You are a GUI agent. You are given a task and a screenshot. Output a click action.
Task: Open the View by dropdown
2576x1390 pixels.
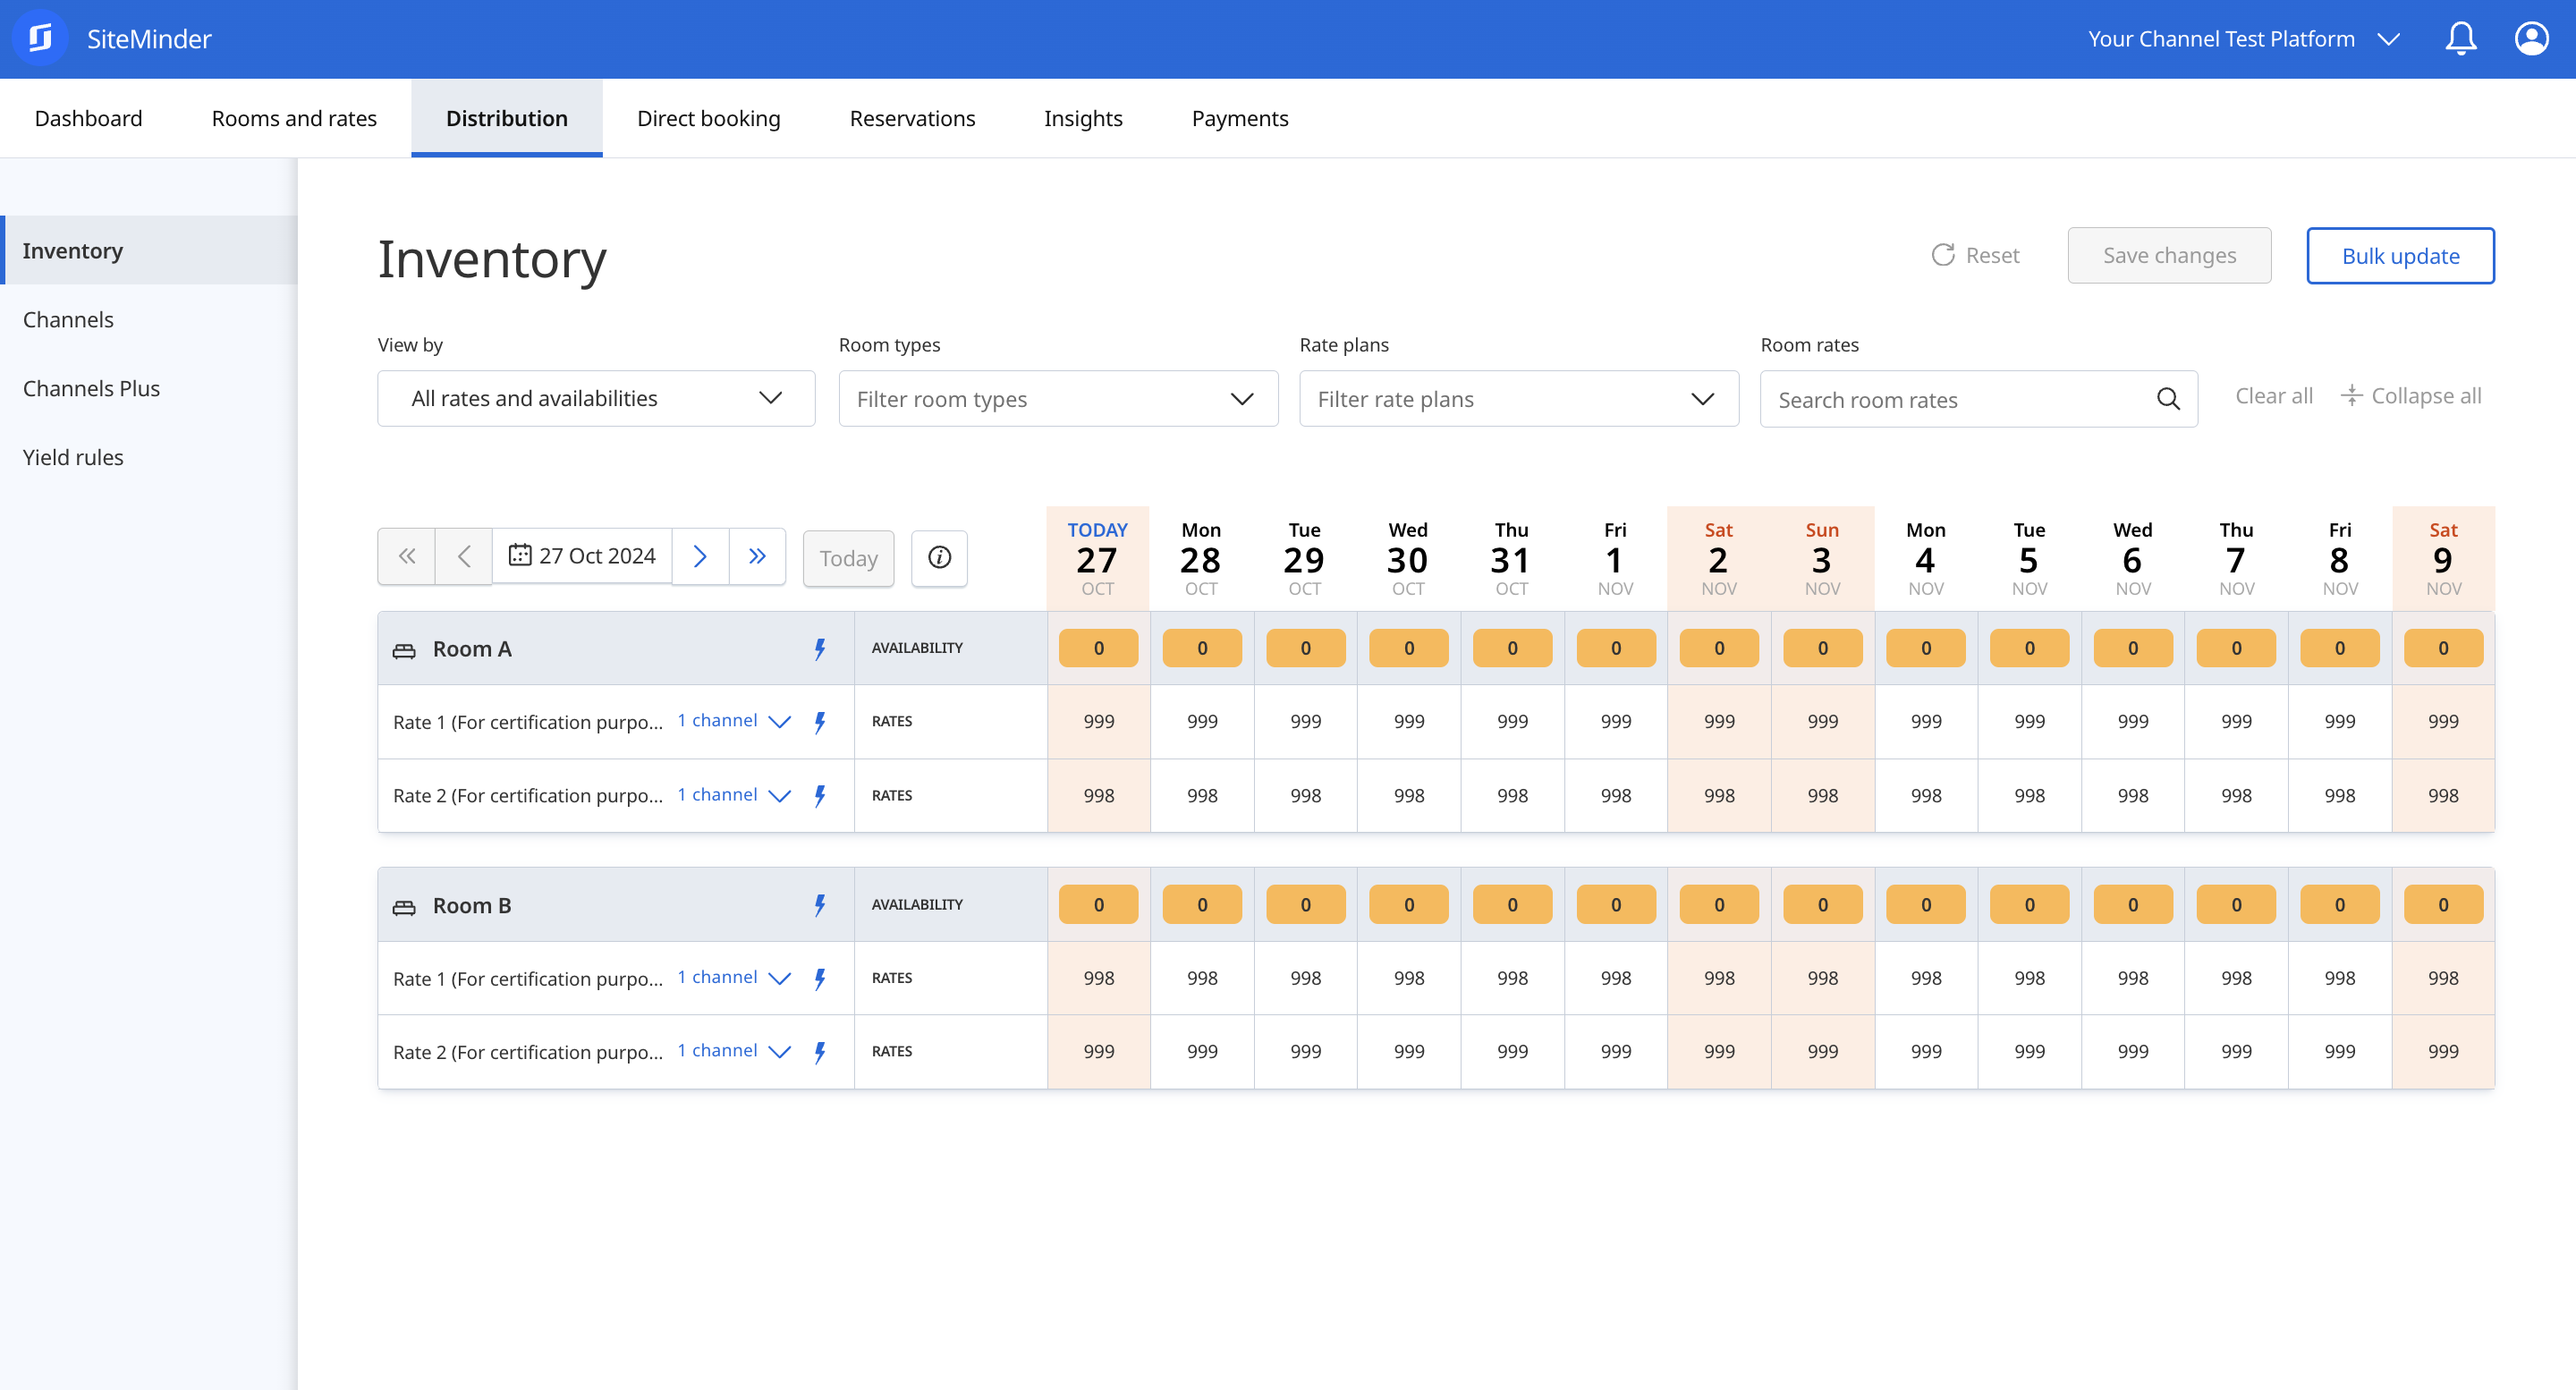(596, 399)
